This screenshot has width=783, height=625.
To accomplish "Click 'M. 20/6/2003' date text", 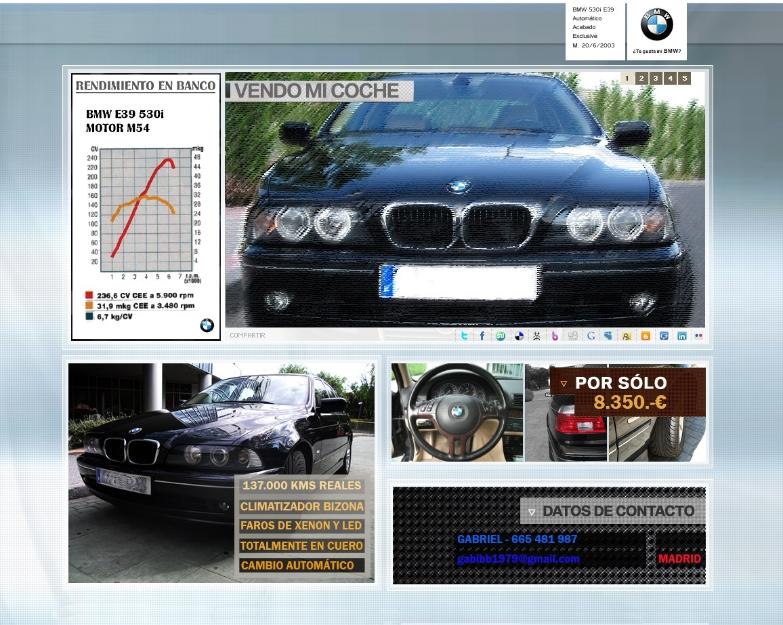I will (x=594, y=45).
